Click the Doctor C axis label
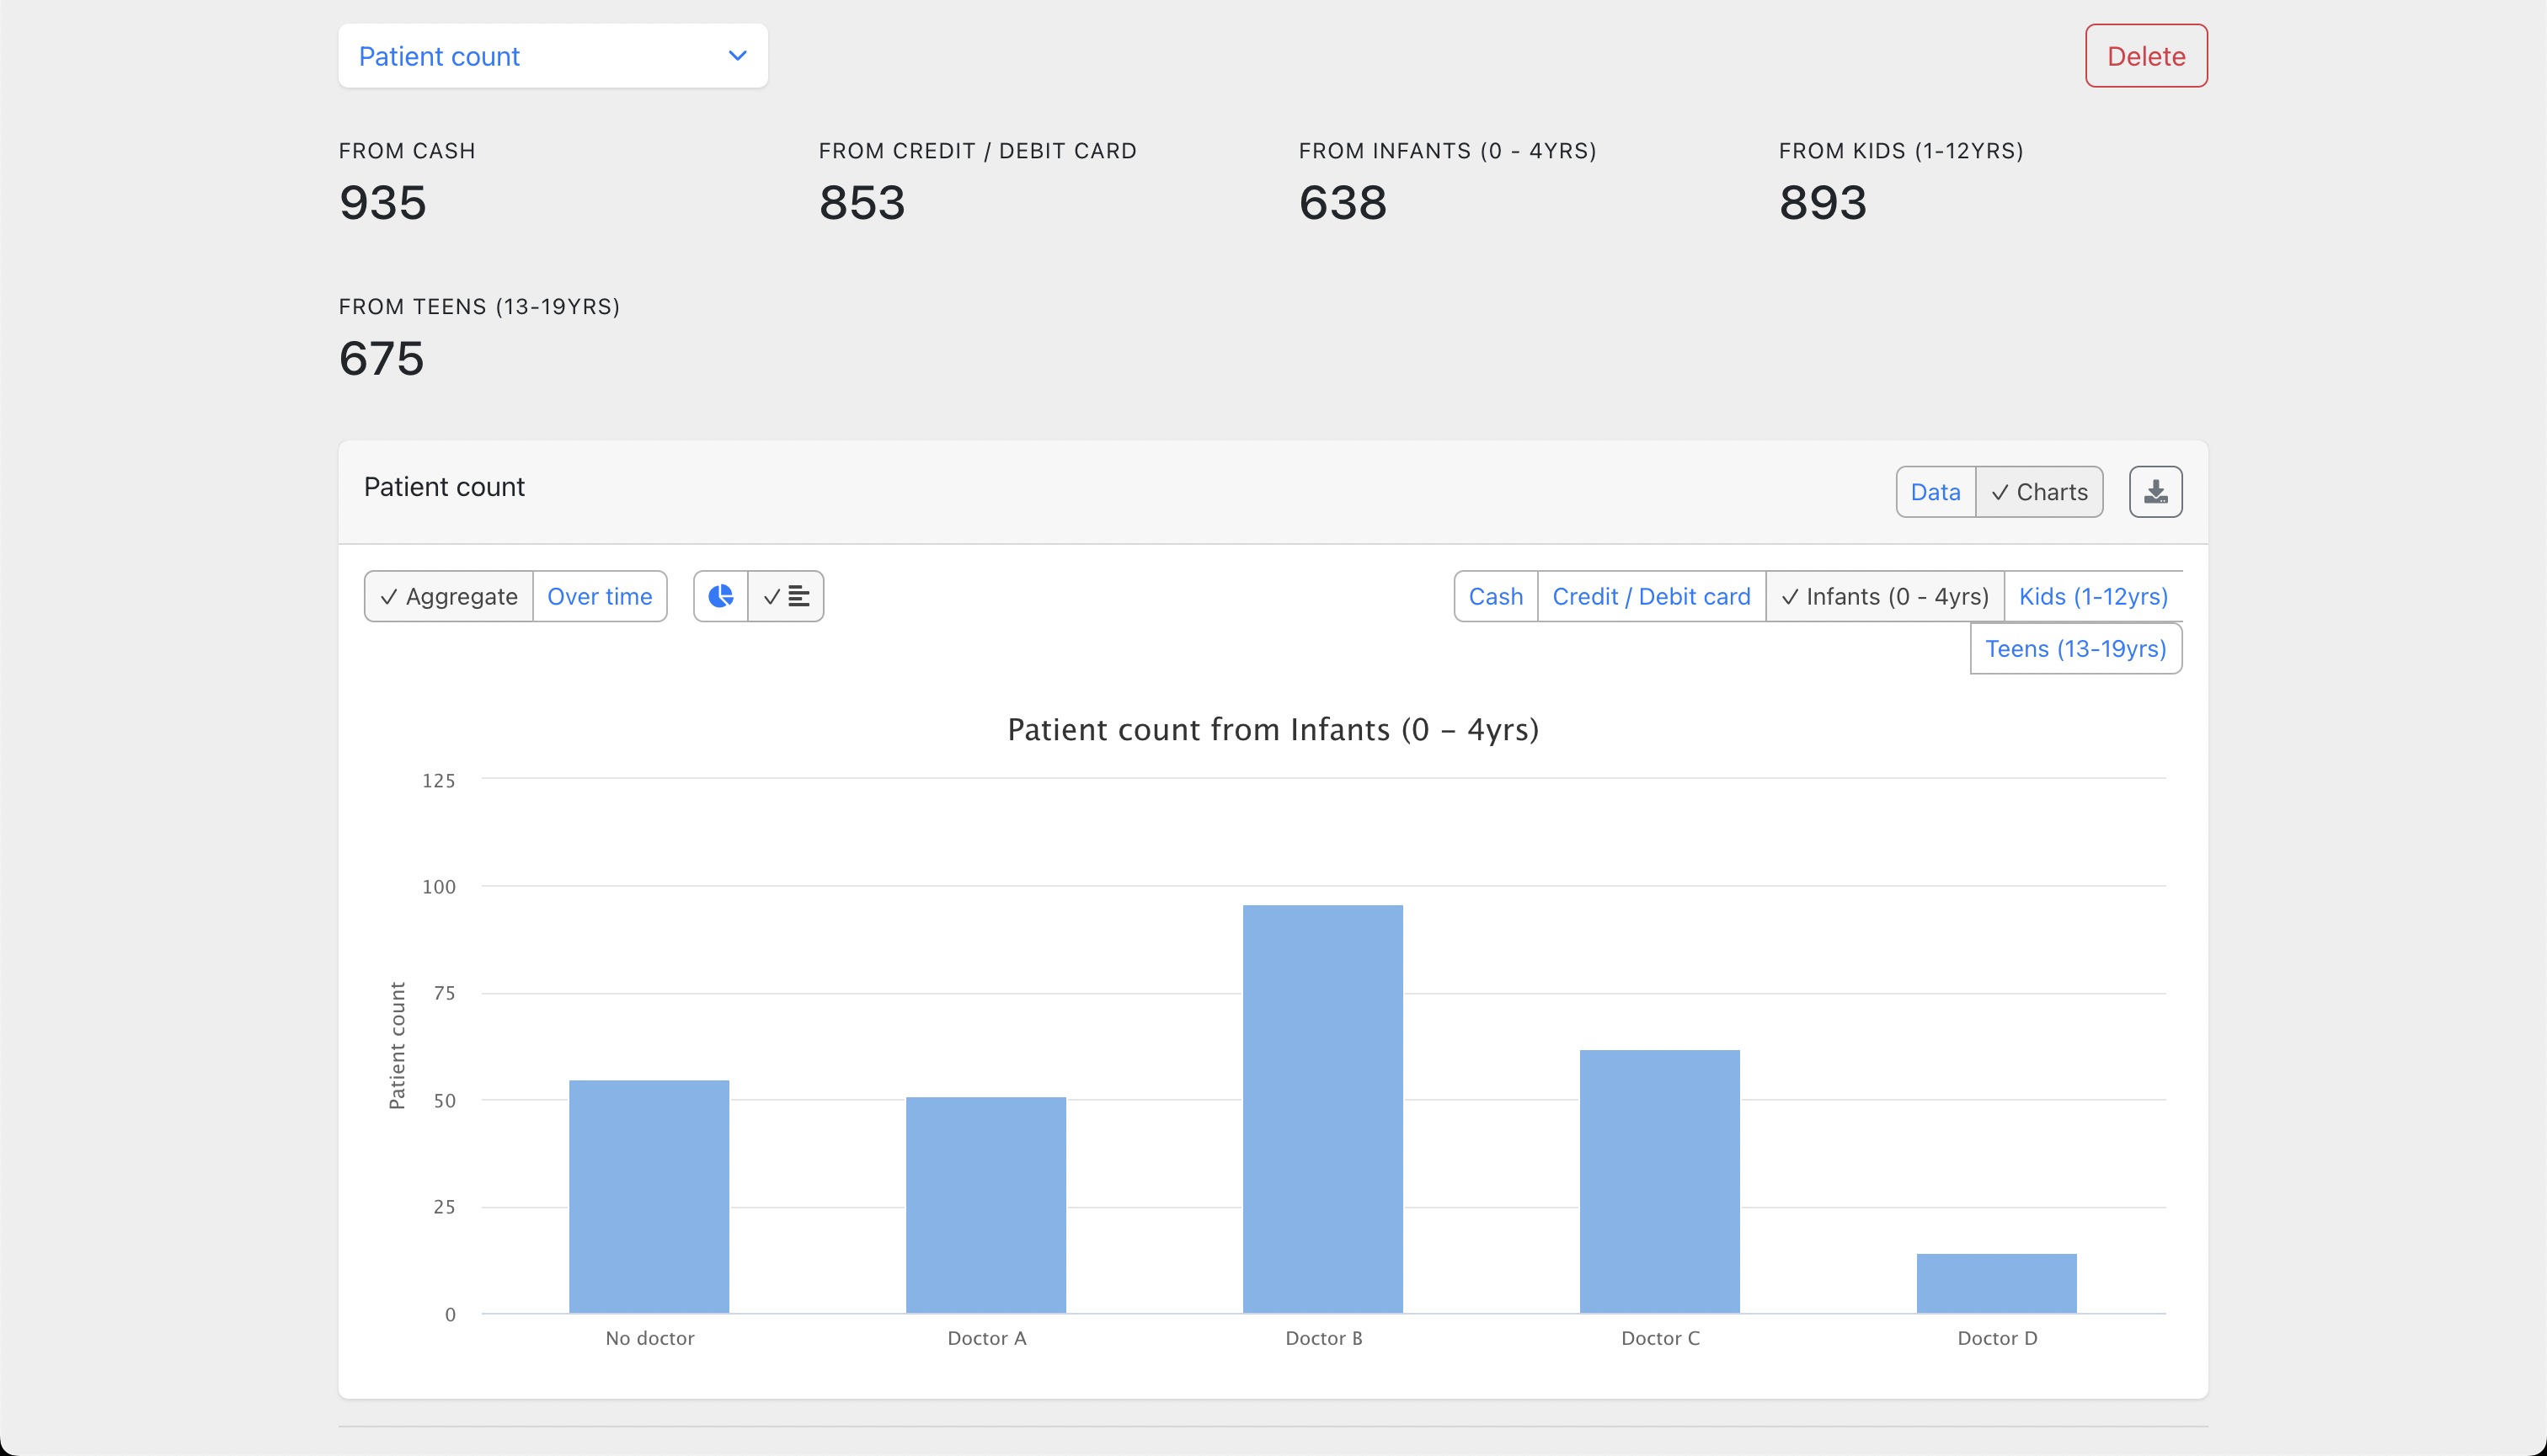 coord(1660,1338)
